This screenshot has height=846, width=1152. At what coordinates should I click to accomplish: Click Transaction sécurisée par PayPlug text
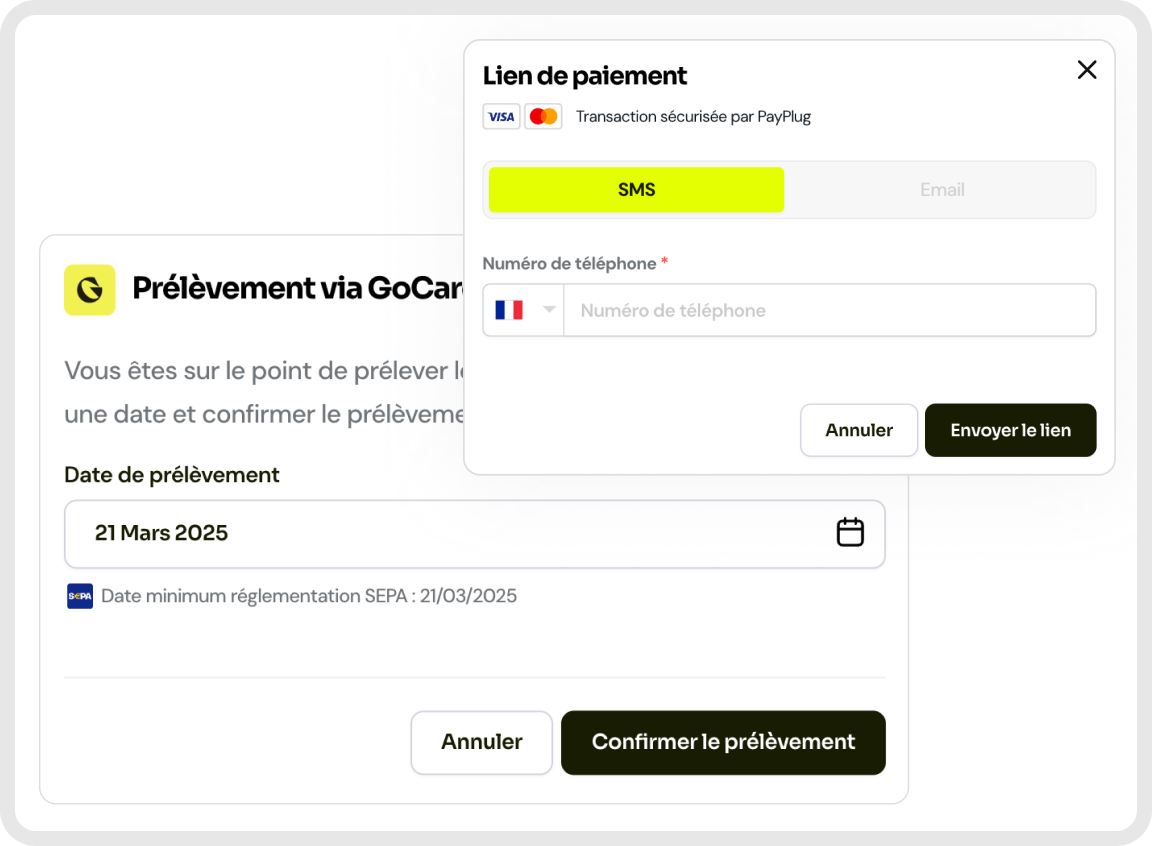click(x=694, y=117)
